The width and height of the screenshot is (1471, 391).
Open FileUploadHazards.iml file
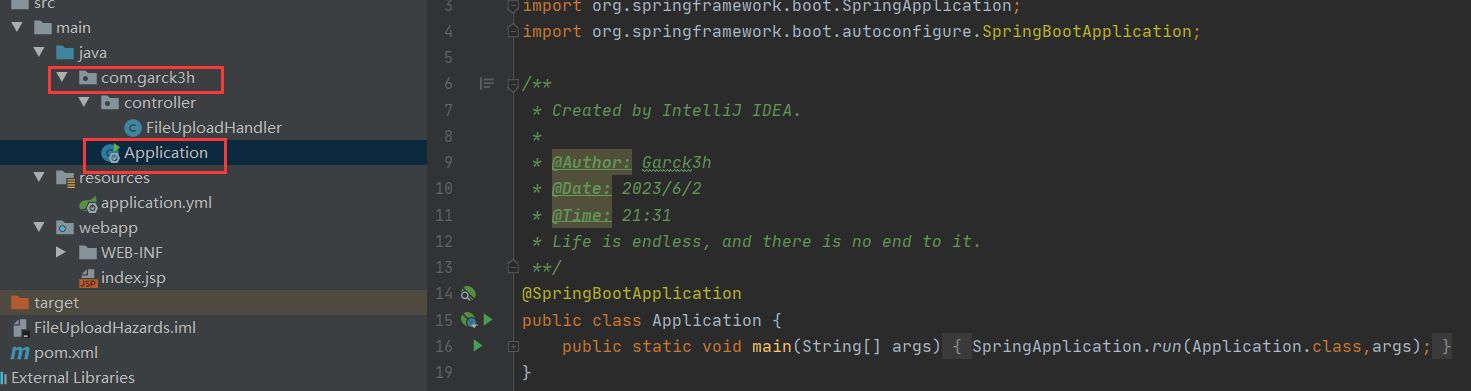[x=115, y=328]
